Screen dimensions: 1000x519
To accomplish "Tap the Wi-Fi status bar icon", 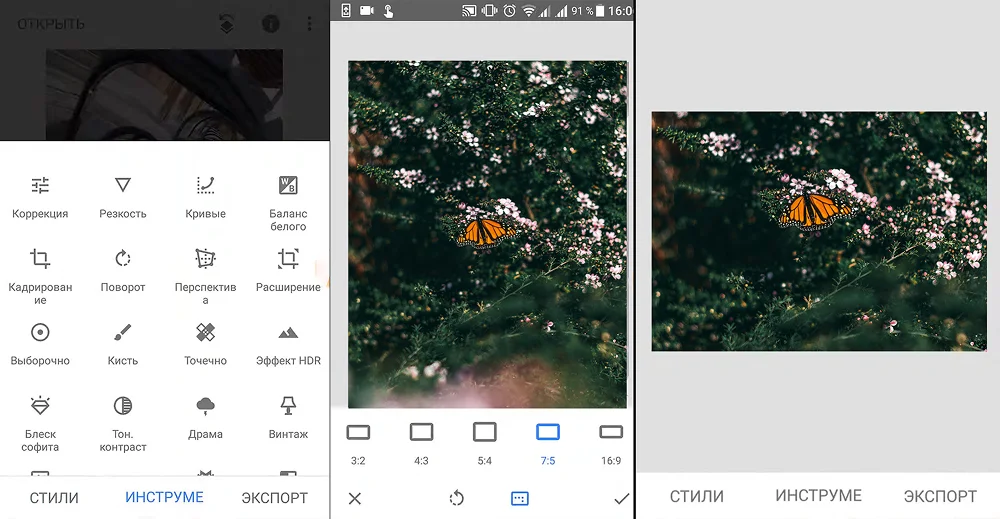I will tap(529, 11).
